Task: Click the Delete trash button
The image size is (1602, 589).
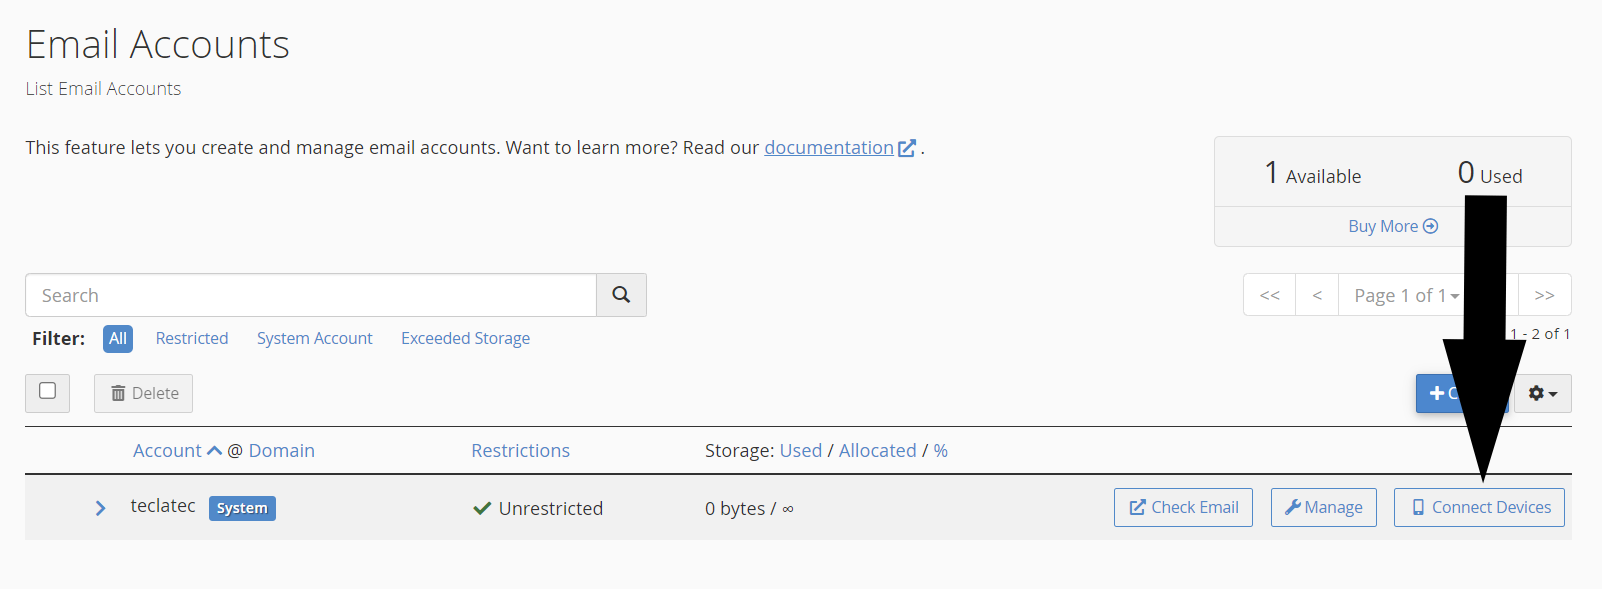Action: [x=144, y=394]
